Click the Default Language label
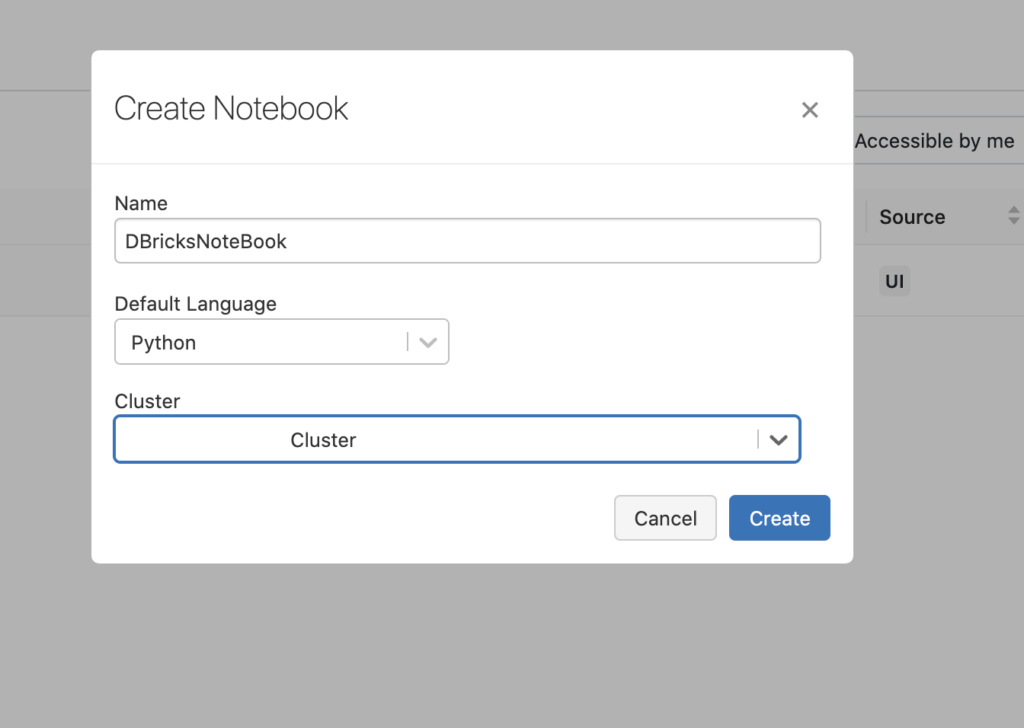Screen dimensions: 1024x728 click(195, 303)
